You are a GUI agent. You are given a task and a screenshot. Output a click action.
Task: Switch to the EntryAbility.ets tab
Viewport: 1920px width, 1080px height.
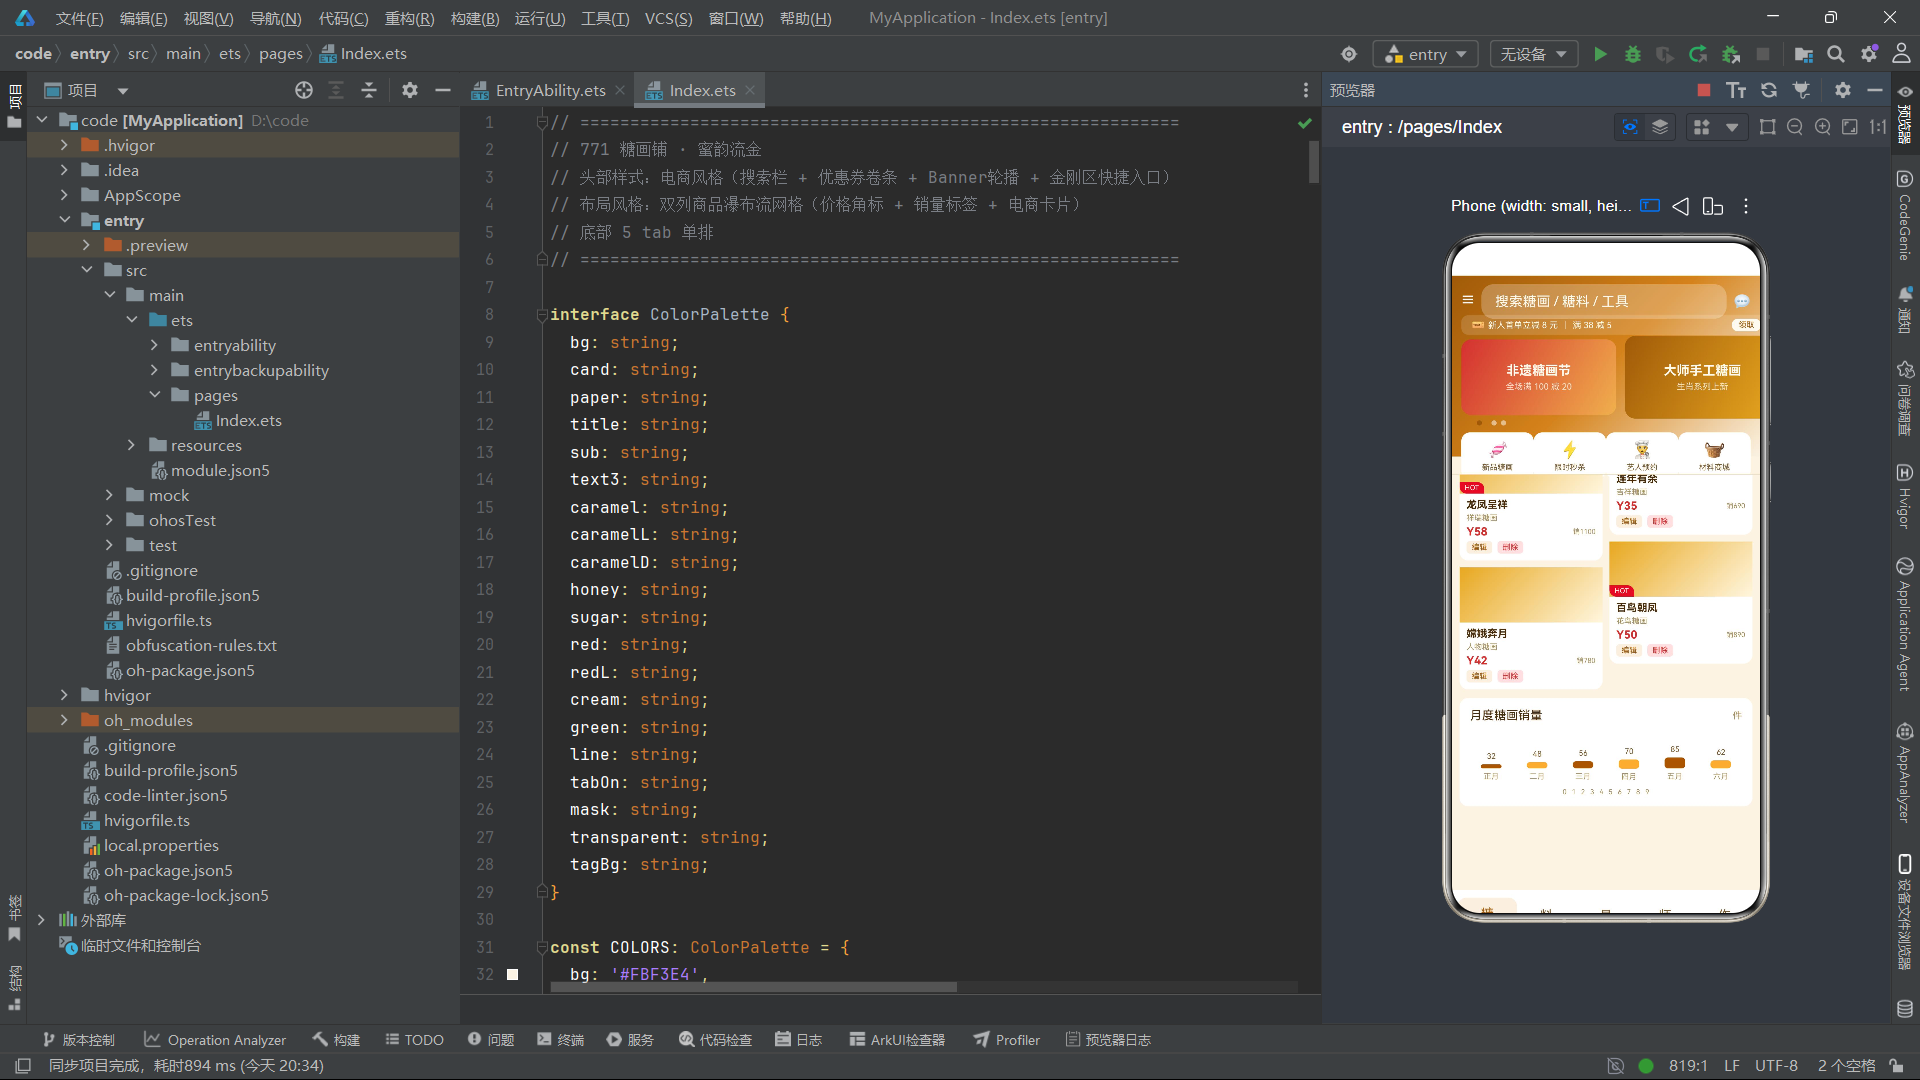(549, 90)
